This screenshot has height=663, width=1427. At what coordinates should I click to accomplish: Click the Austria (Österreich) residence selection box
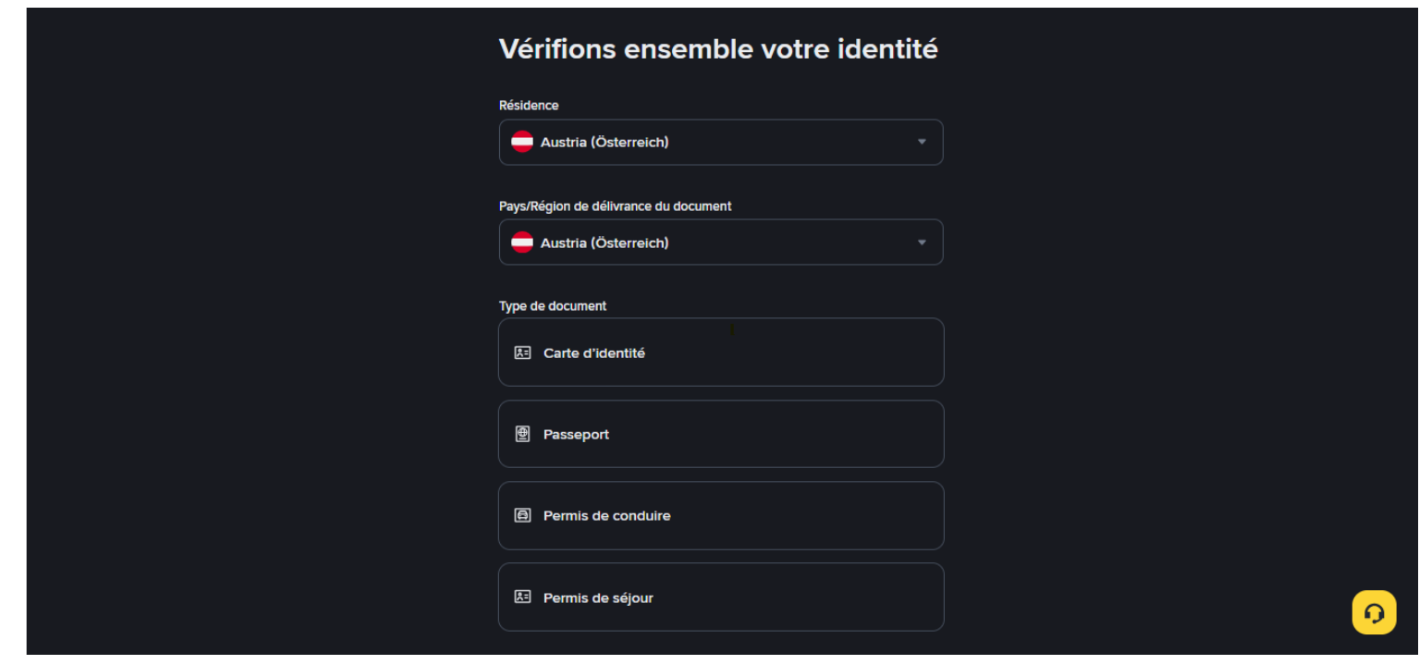pos(720,141)
